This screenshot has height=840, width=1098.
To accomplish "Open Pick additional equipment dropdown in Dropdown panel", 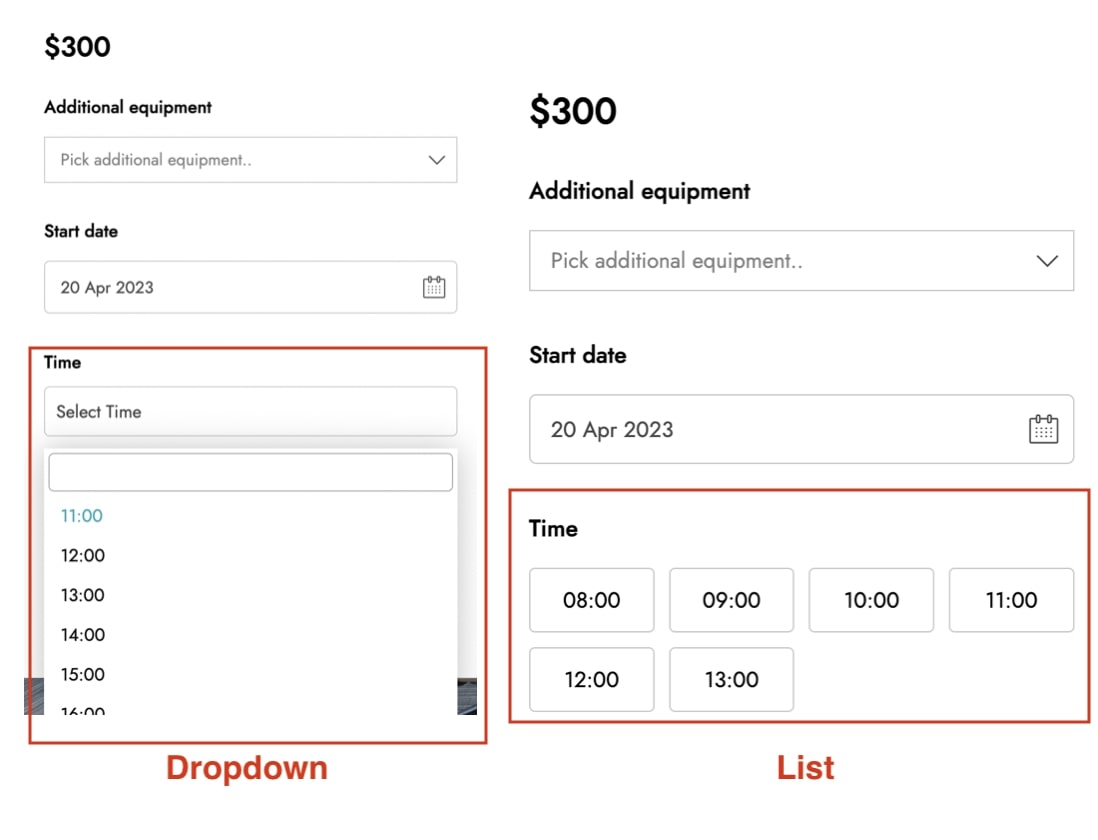I will click(251, 160).
